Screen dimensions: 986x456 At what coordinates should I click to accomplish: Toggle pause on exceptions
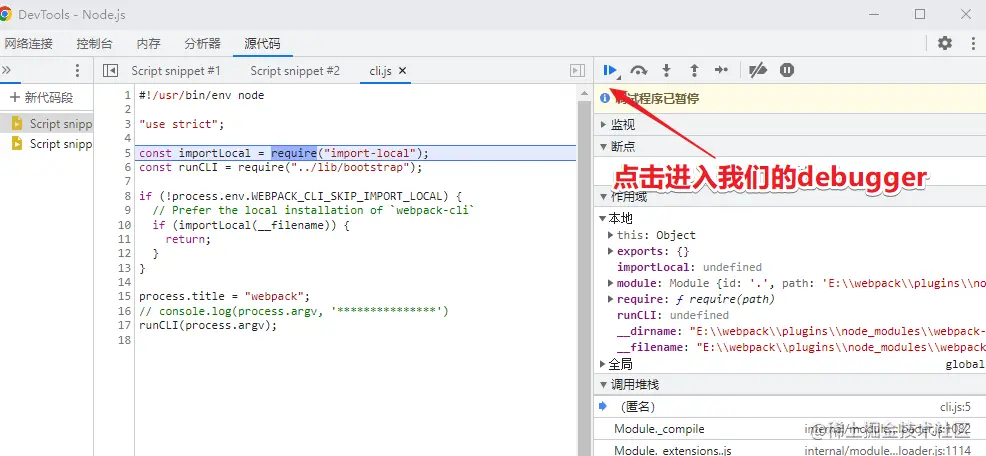tap(787, 70)
